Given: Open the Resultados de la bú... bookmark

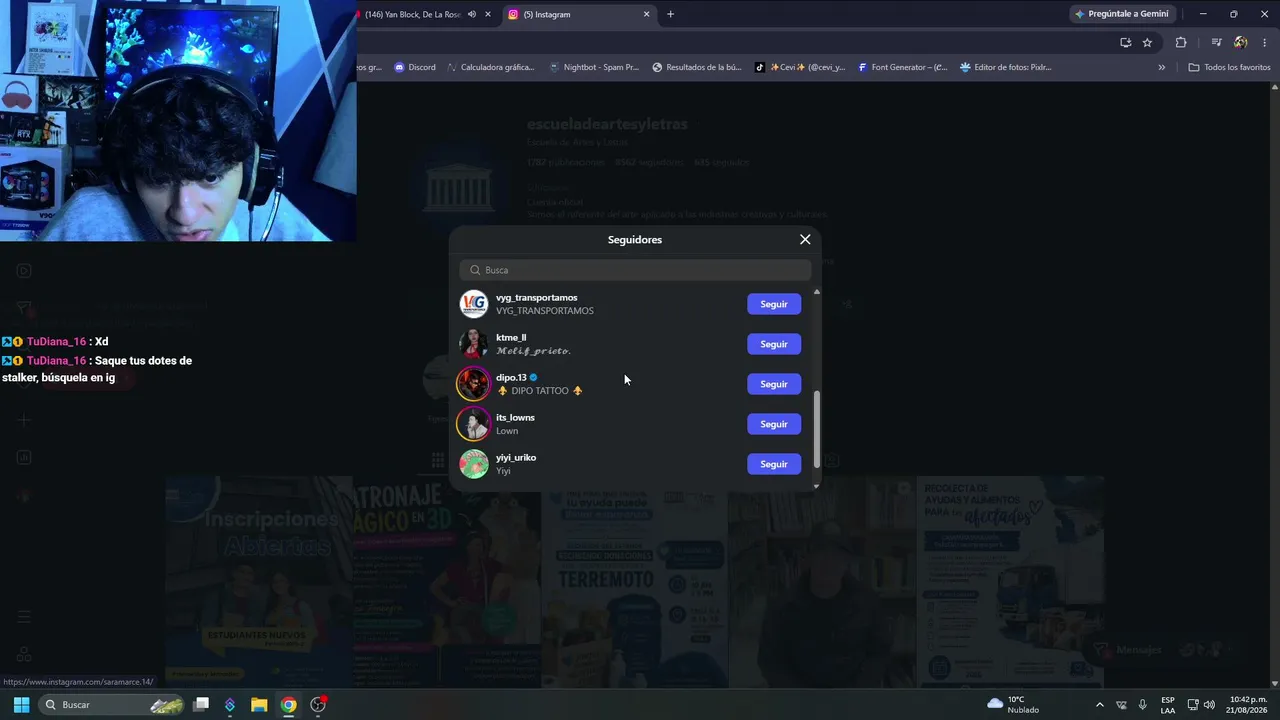Looking at the screenshot, I should 697,68.
